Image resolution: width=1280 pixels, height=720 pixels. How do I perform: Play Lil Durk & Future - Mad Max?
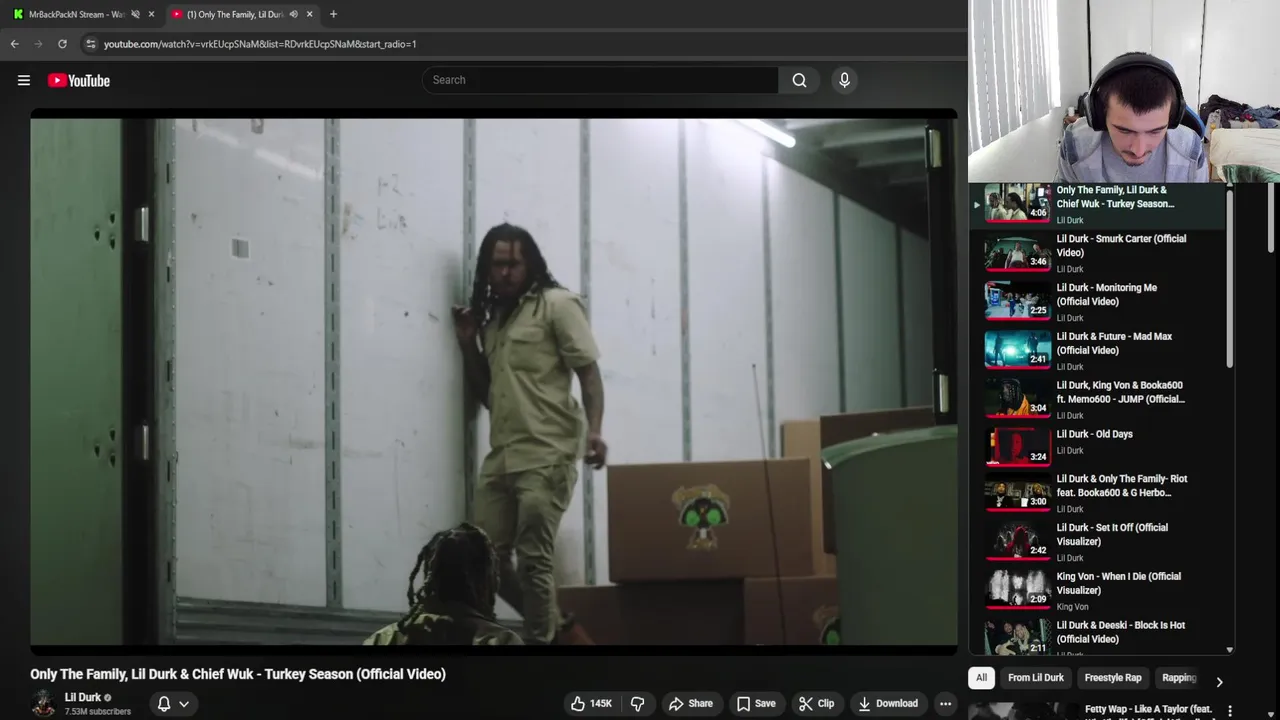pos(1096,351)
